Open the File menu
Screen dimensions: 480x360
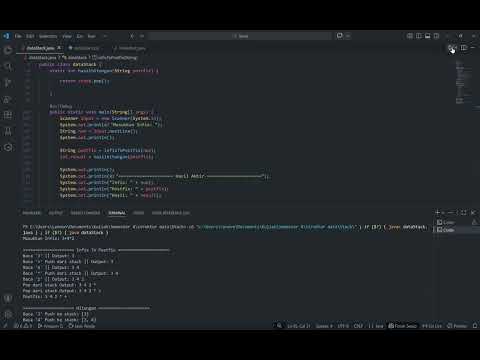click(18, 36)
